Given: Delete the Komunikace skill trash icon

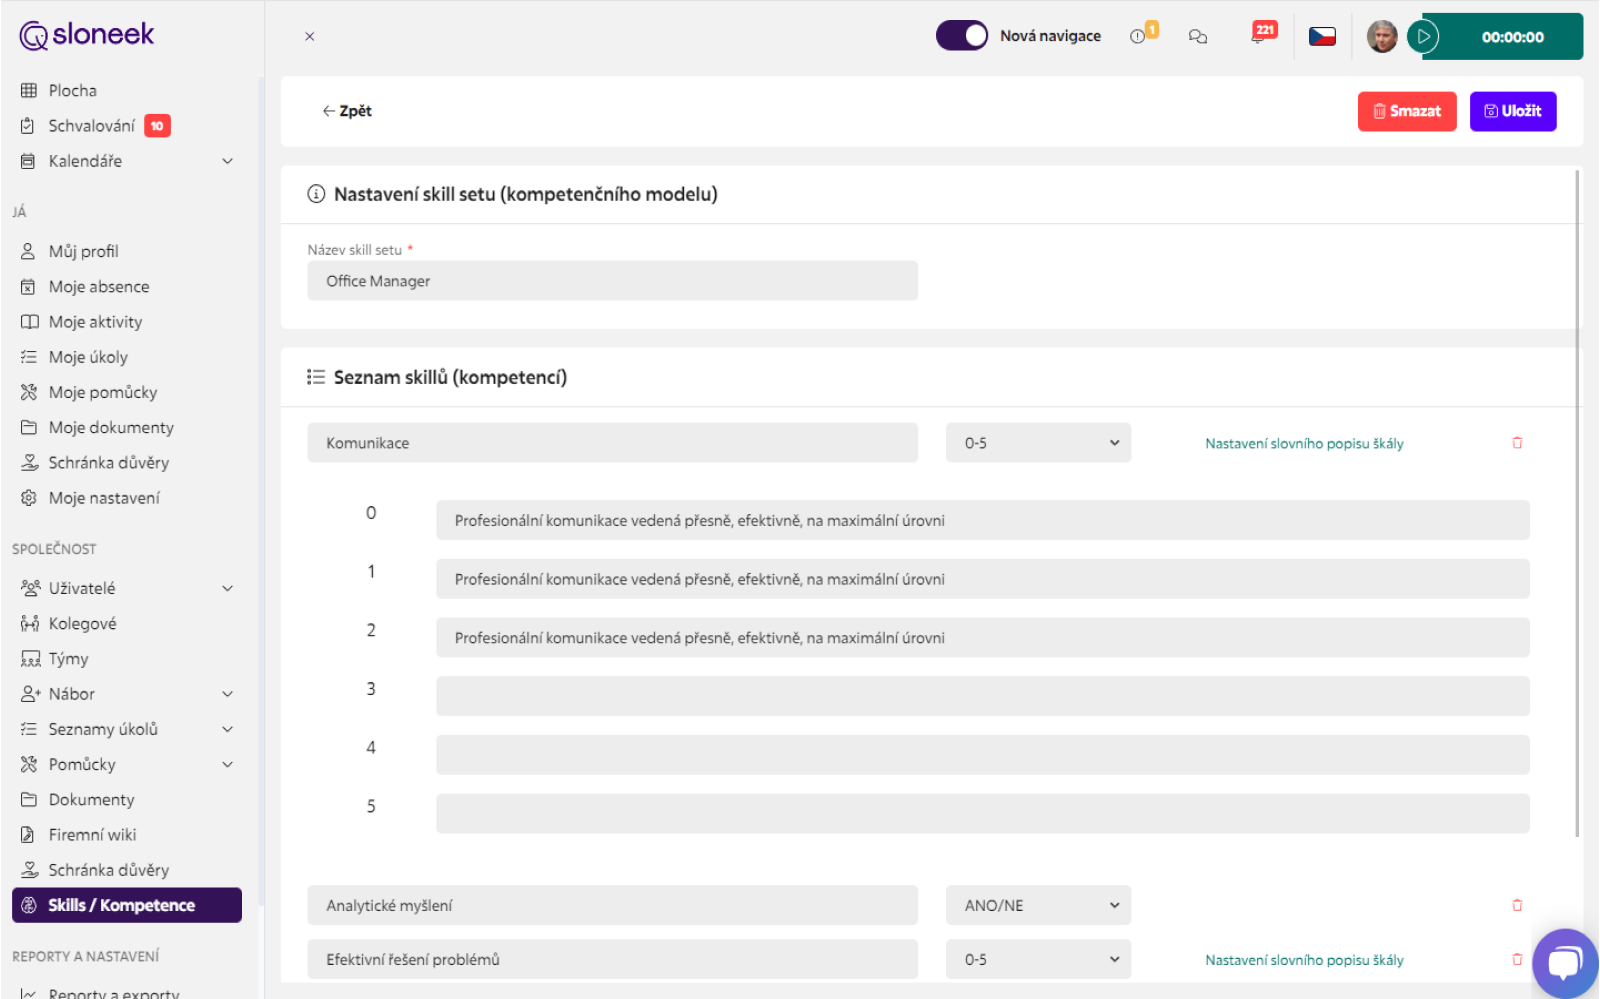Looking at the screenshot, I should coord(1517,443).
